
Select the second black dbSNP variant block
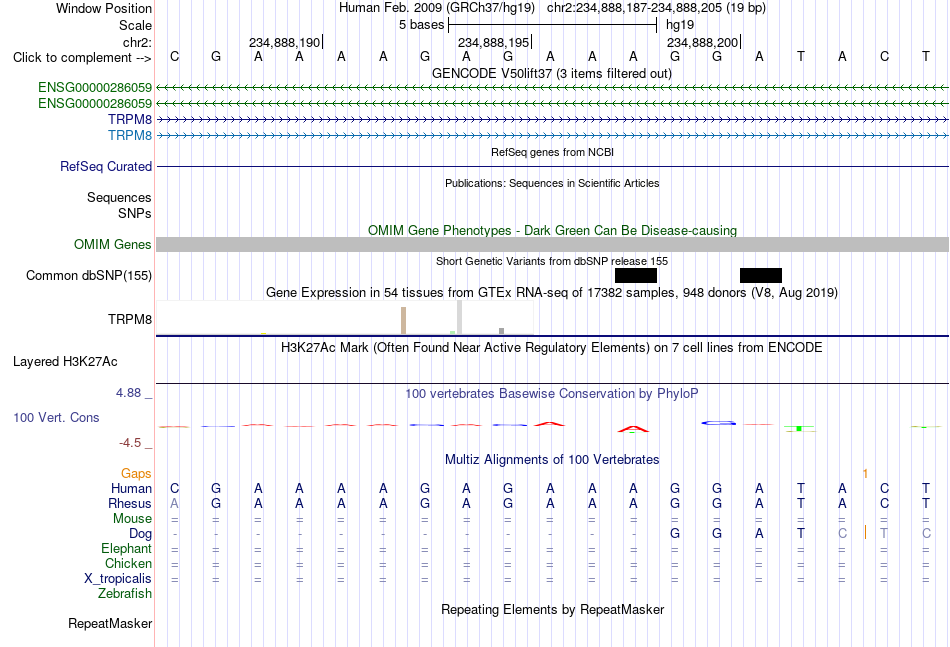(761, 276)
